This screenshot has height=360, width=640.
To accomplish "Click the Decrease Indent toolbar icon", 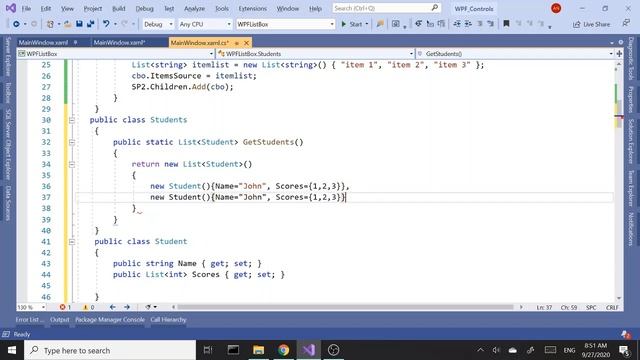I will click(x=457, y=24).
